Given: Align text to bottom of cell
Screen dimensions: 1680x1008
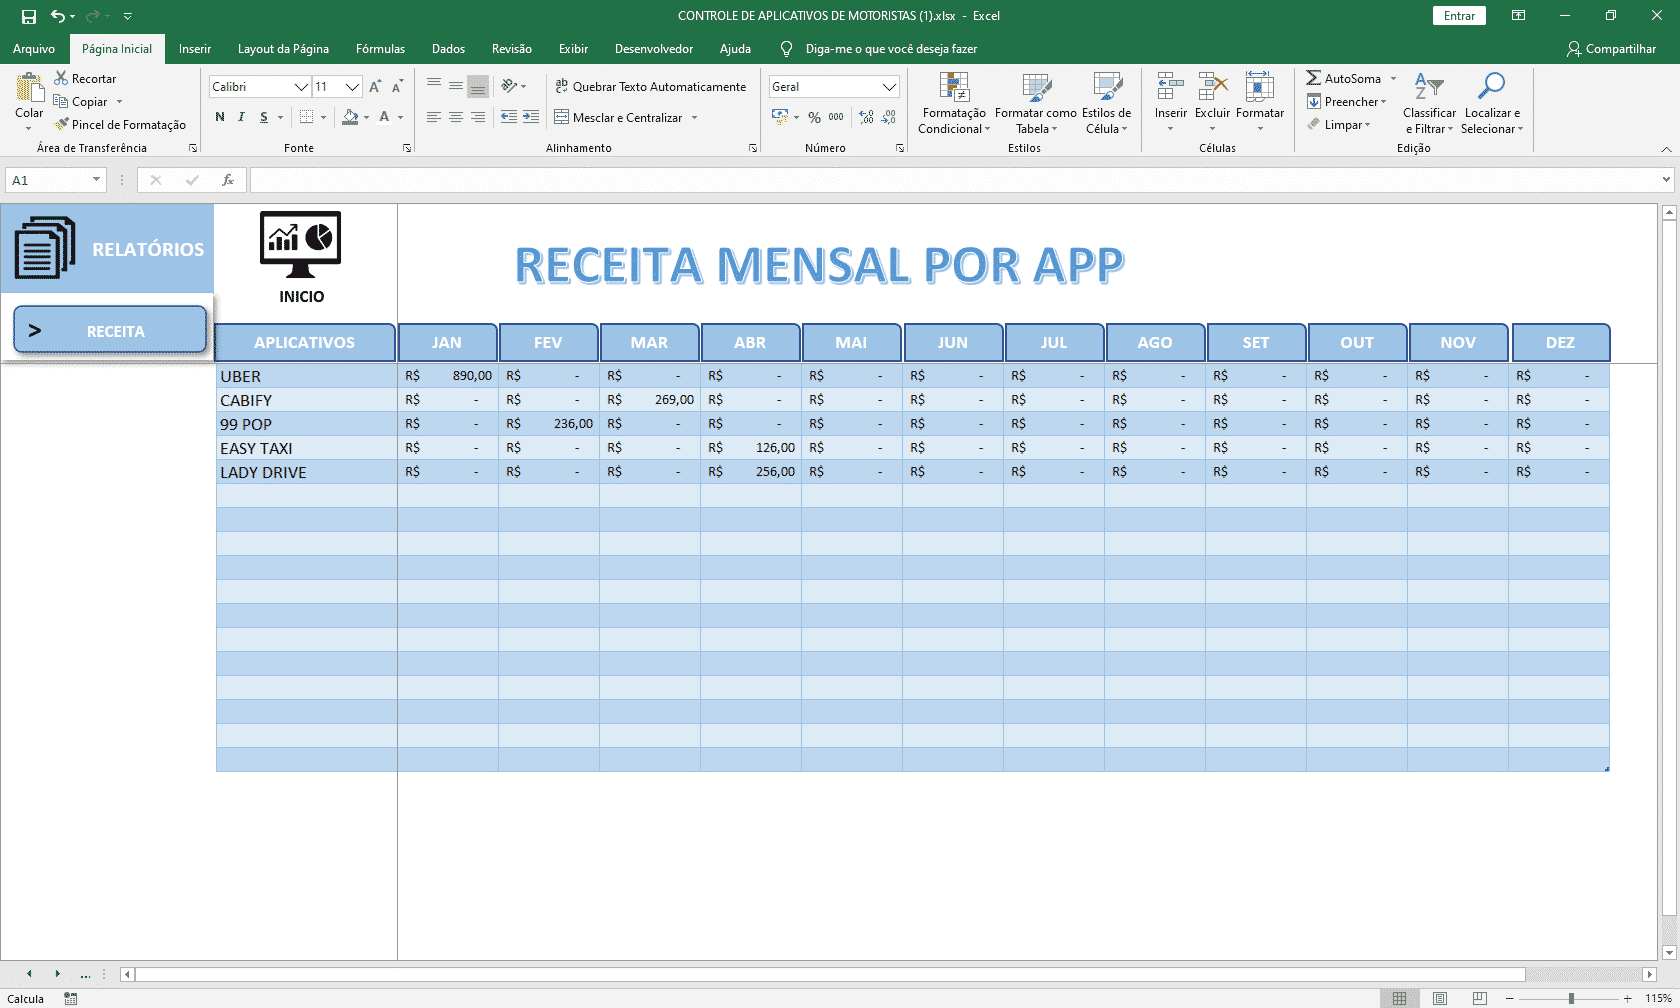Looking at the screenshot, I should 478,86.
